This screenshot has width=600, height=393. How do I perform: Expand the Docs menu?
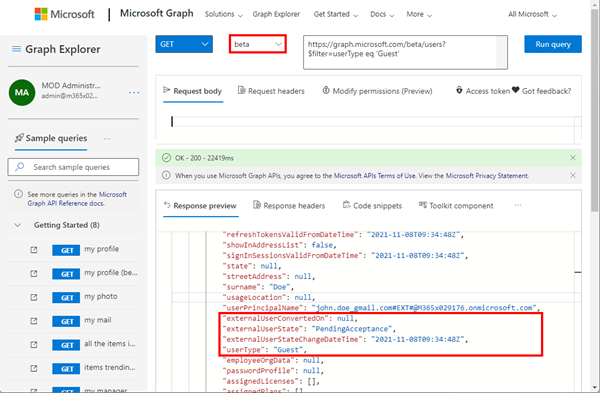click(x=382, y=14)
